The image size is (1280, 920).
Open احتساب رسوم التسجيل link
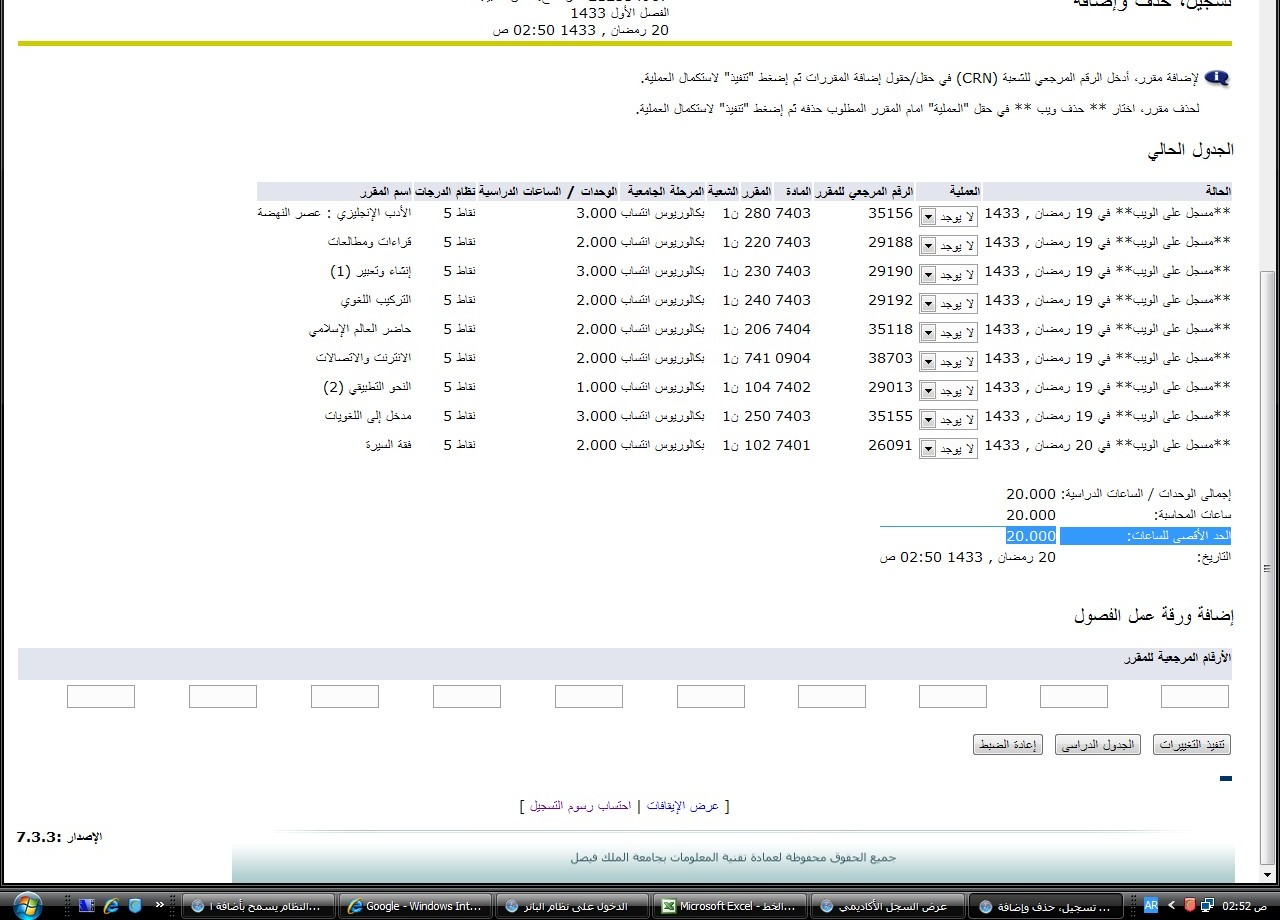click(x=581, y=806)
